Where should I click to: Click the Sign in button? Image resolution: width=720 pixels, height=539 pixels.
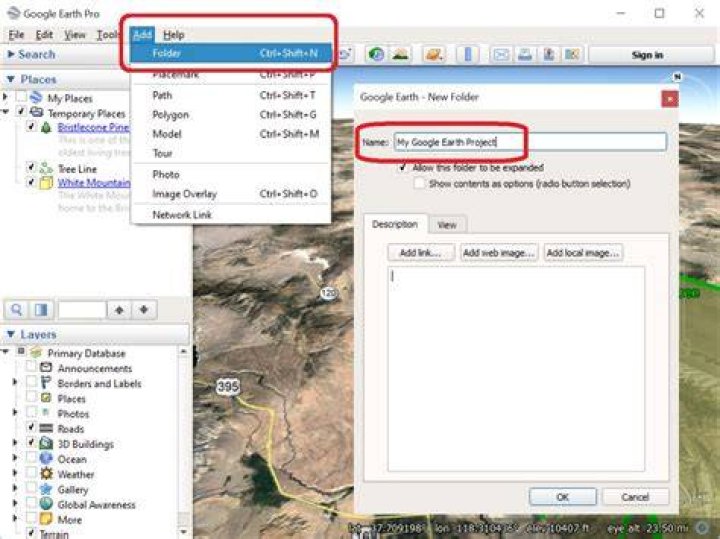click(x=647, y=55)
